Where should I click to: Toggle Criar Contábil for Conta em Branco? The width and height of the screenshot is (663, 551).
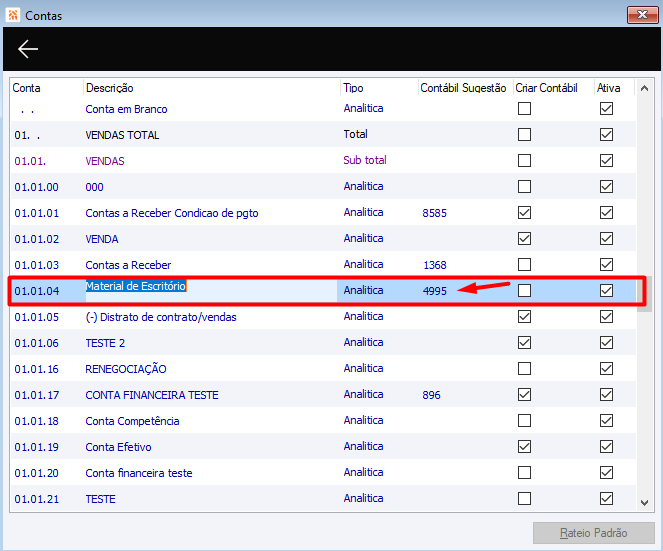(524, 109)
